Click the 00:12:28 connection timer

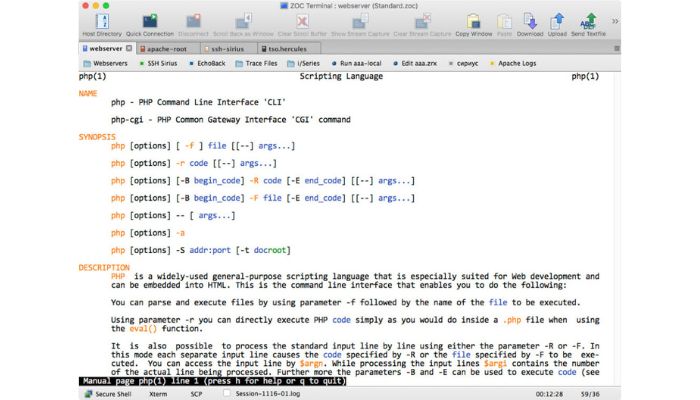click(549, 394)
